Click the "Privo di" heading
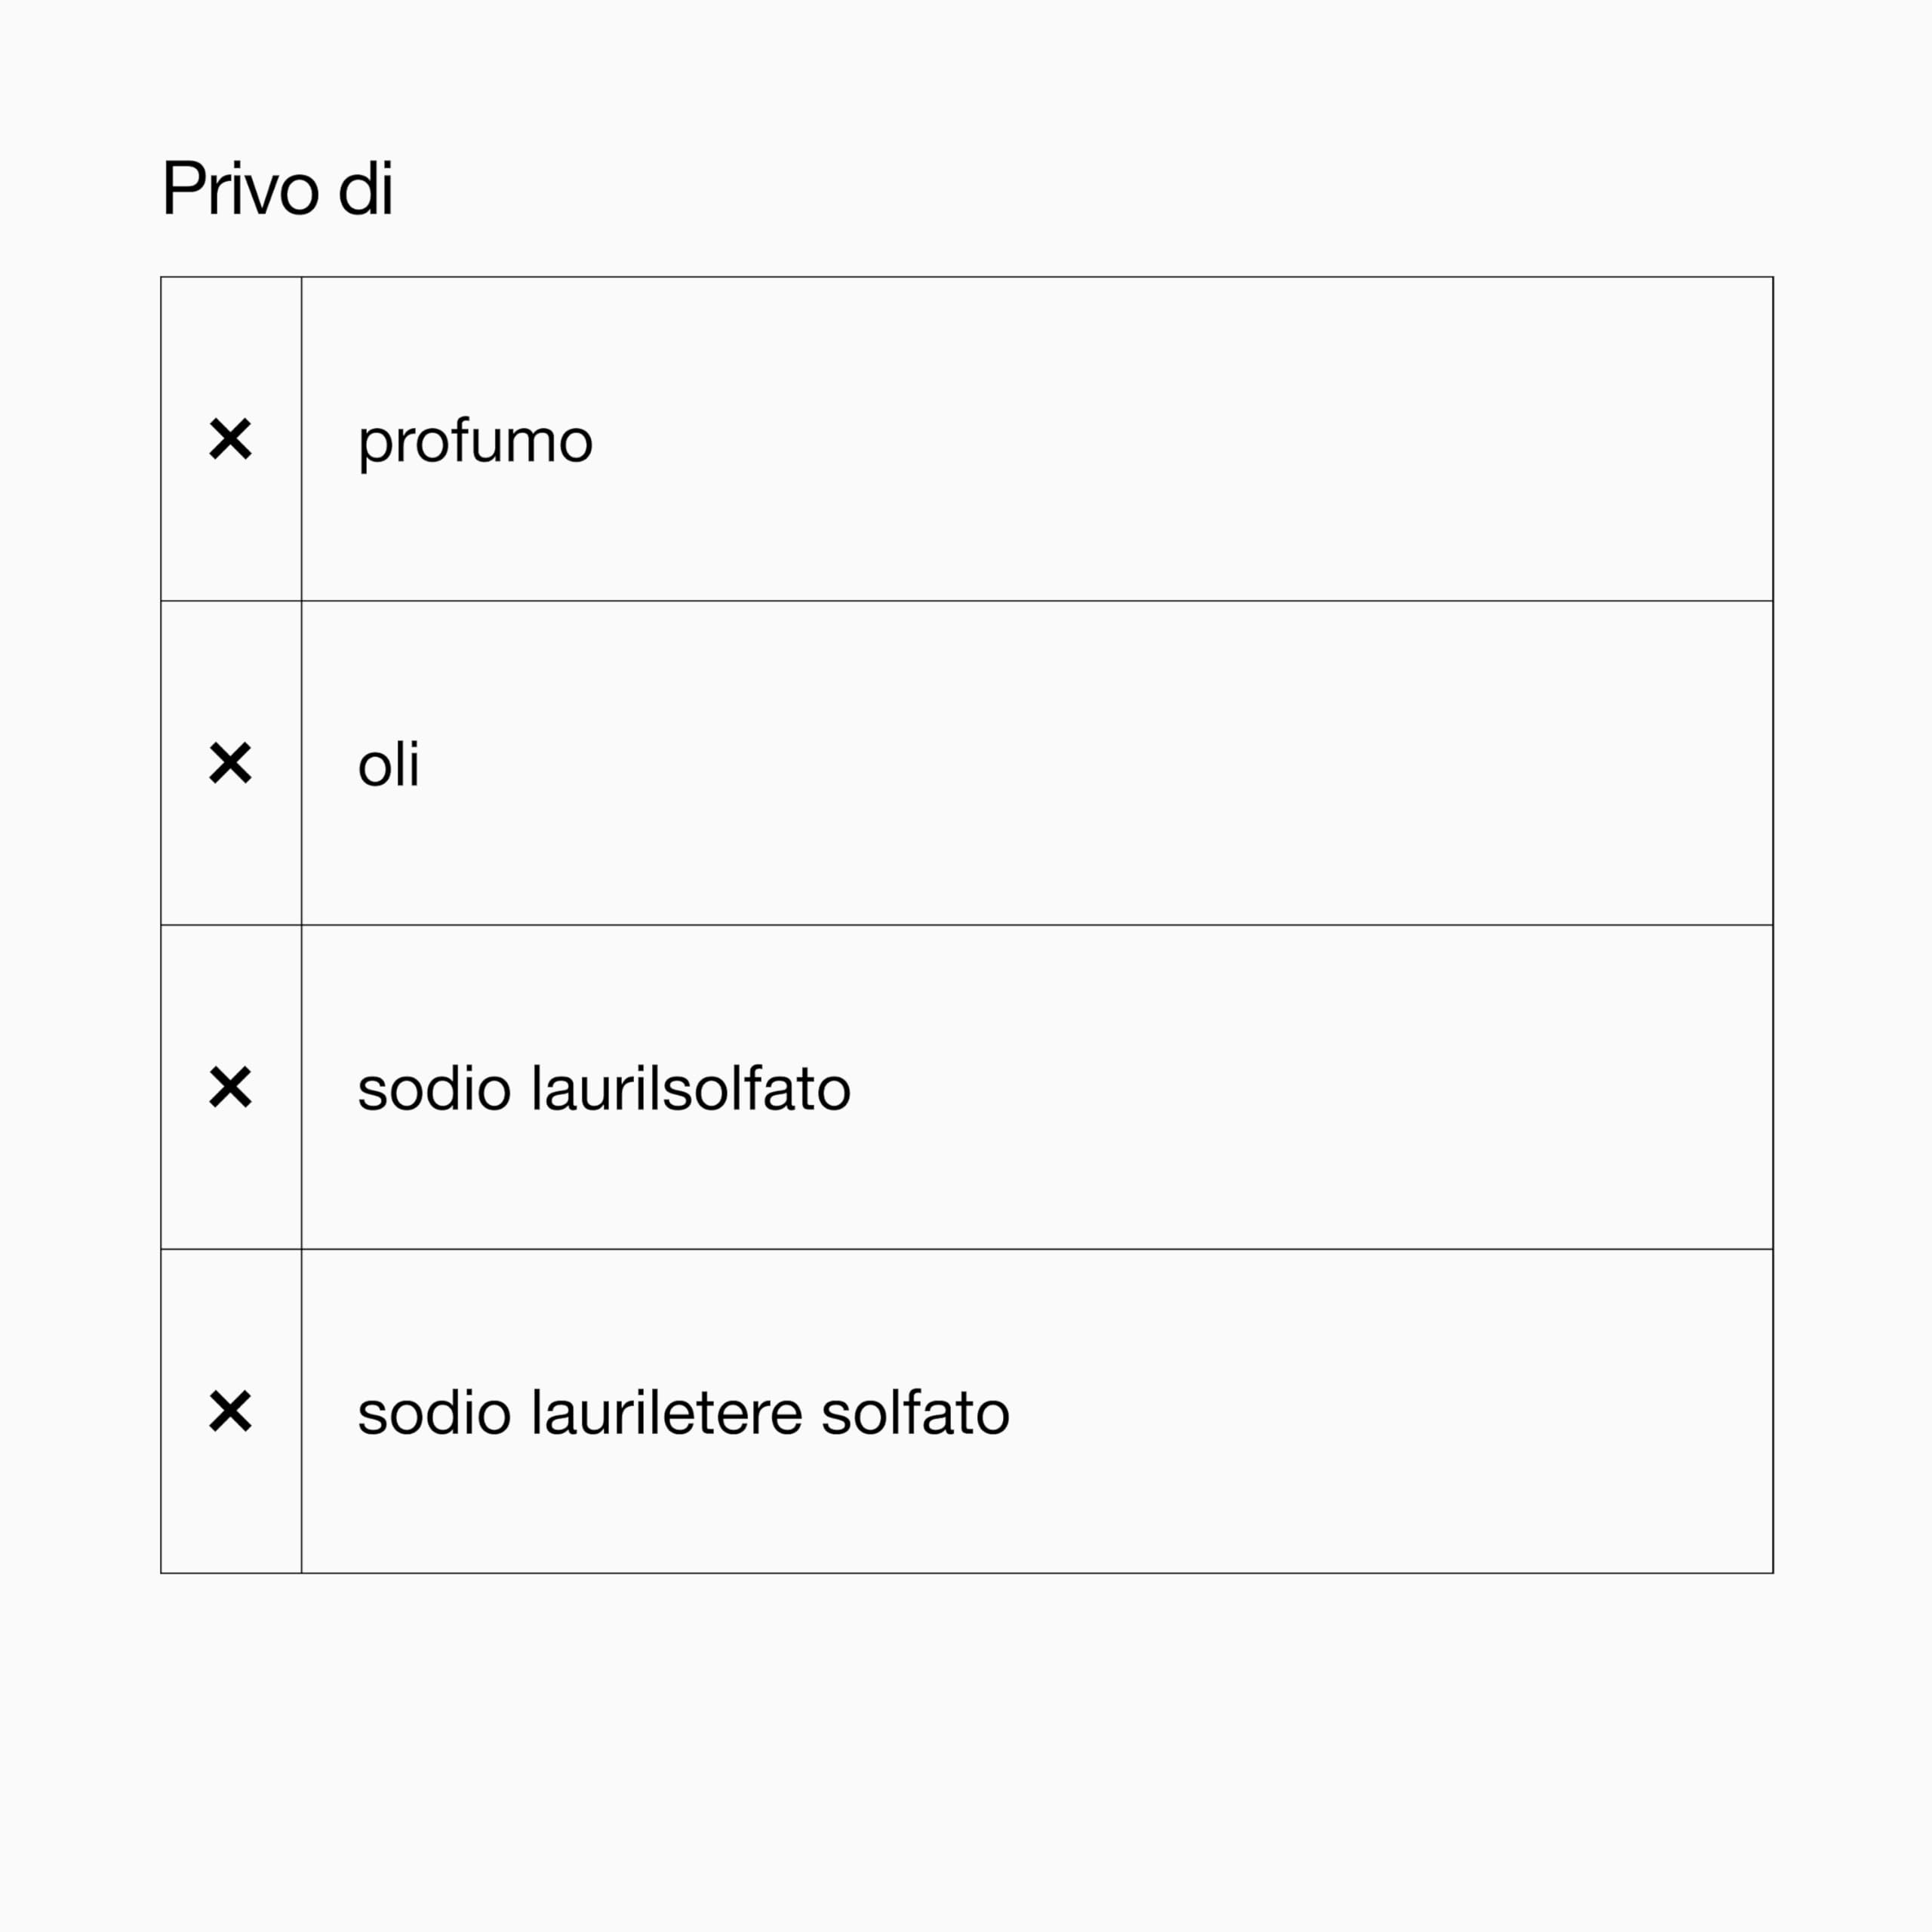 point(277,187)
